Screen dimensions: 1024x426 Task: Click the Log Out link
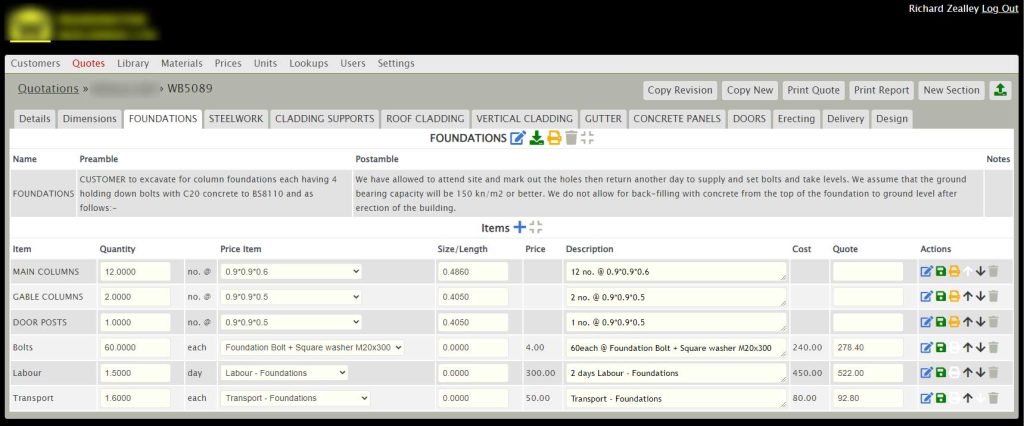(999, 8)
